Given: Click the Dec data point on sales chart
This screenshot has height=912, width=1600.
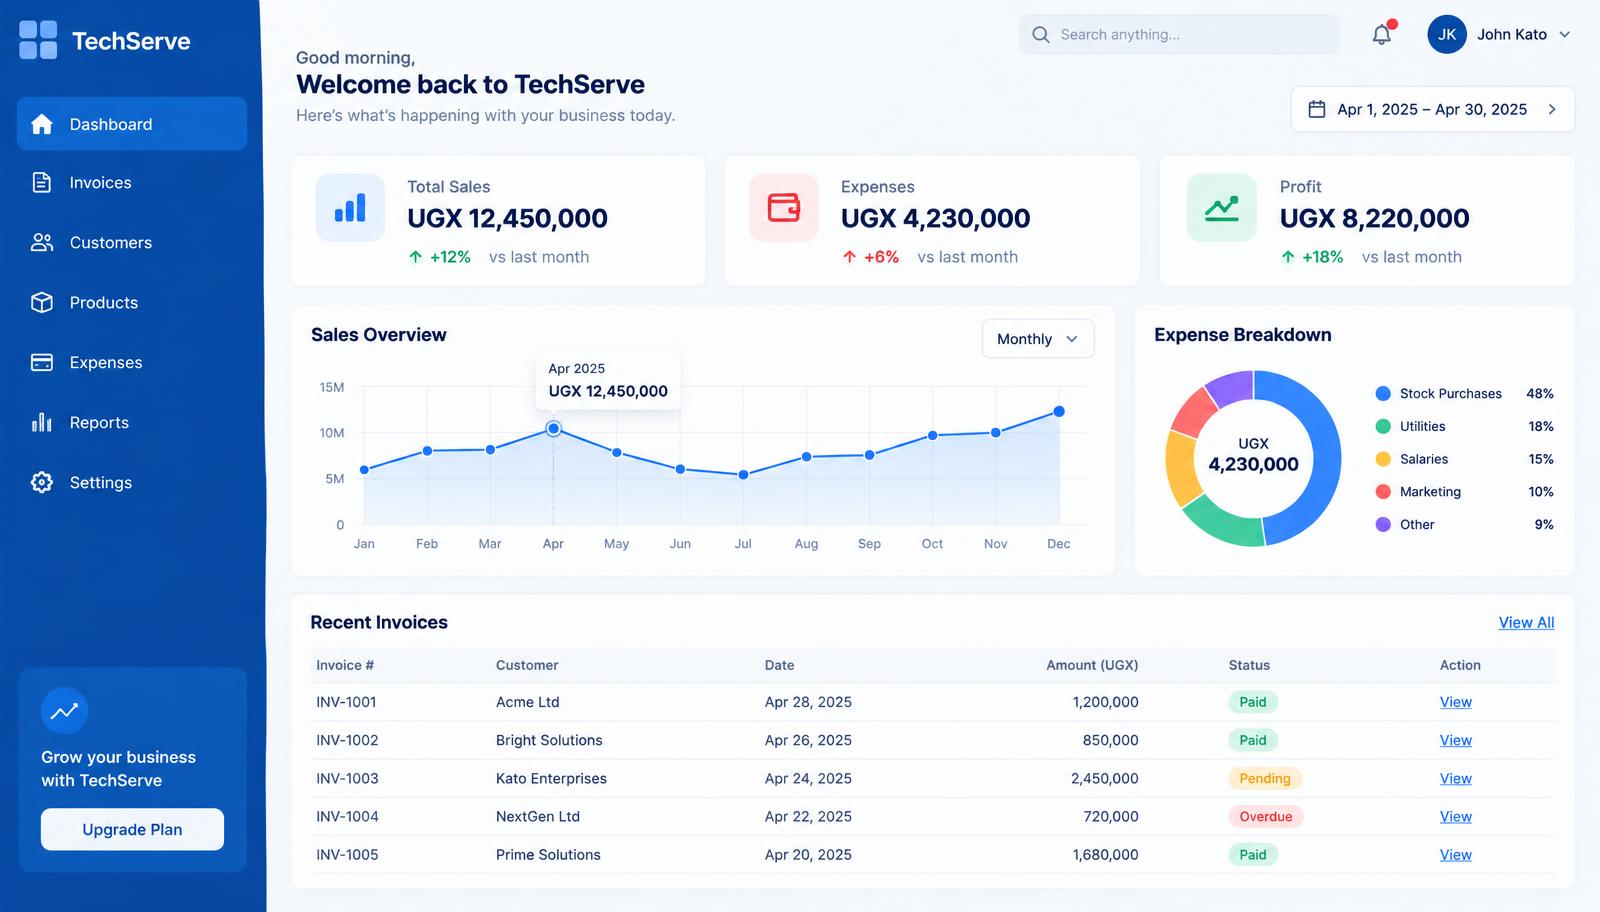Looking at the screenshot, I should coord(1059,411).
